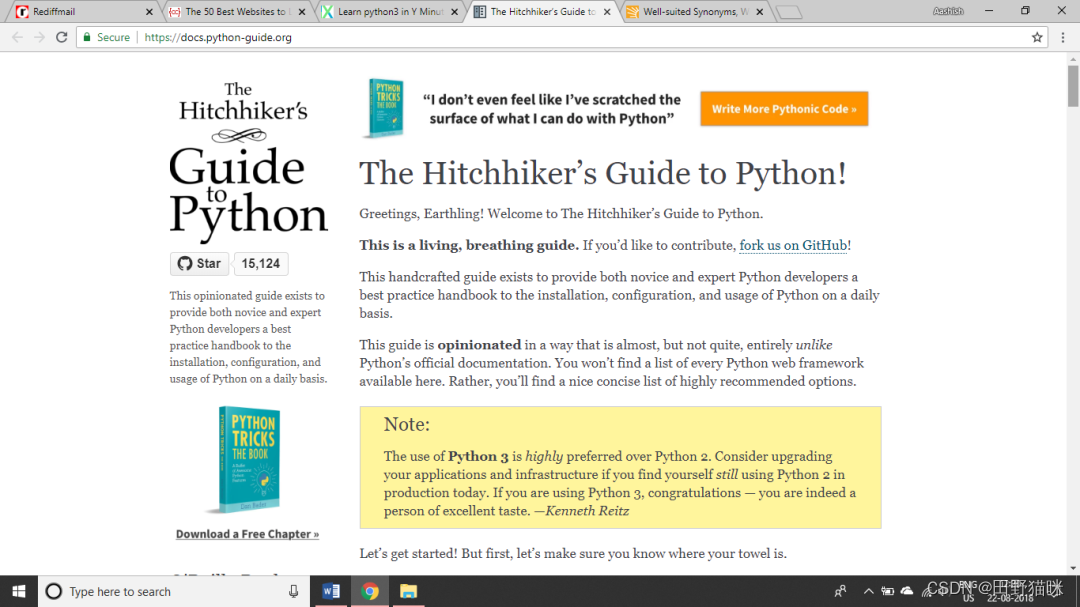The image size is (1080, 607).
Task: Go forward in browser history
Action: click(39, 37)
